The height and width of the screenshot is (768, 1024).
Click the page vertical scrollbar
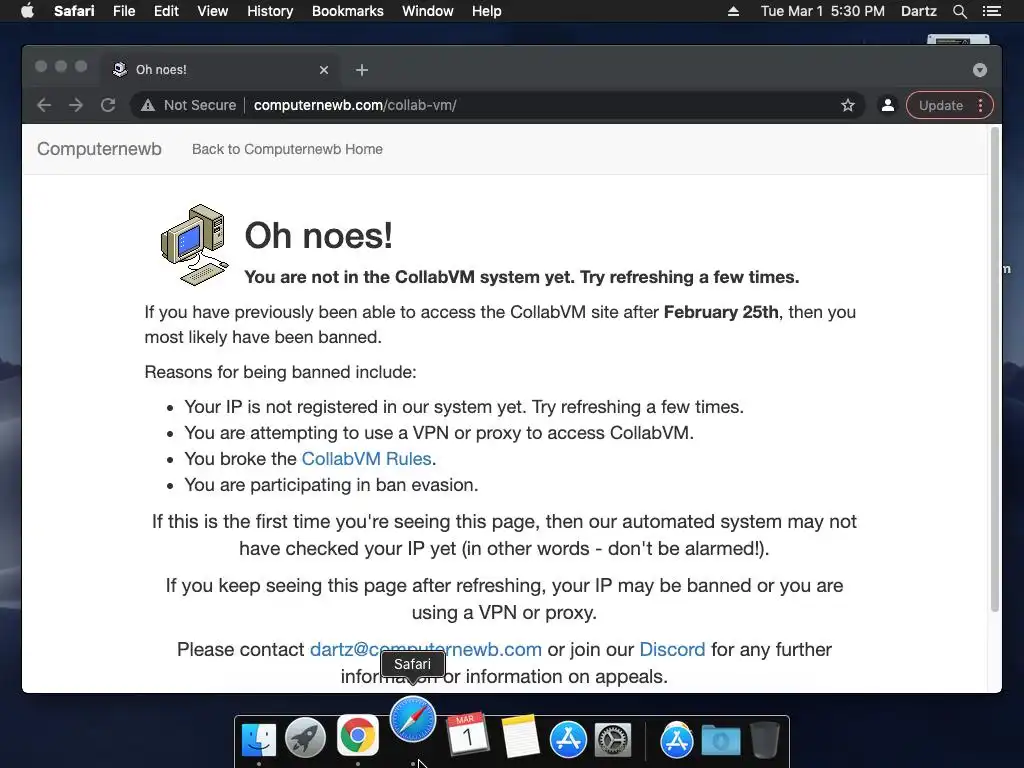(x=995, y=369)
